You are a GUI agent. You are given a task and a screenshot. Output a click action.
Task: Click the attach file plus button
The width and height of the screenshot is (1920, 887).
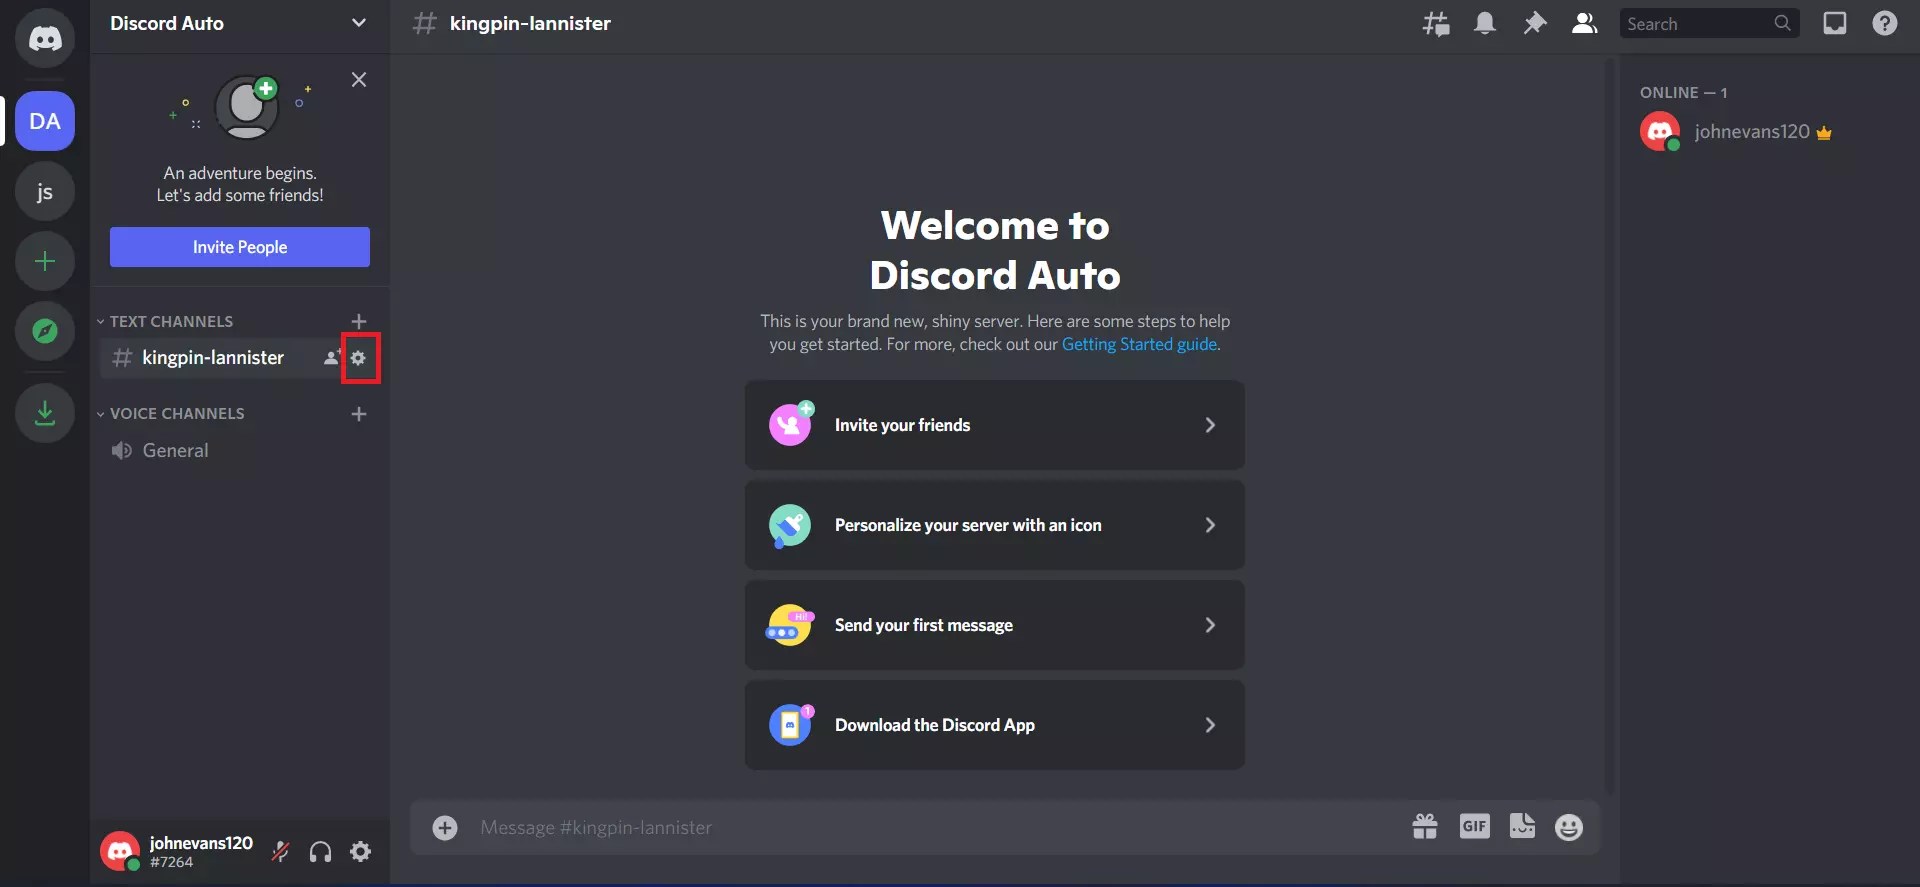(445, 828)
